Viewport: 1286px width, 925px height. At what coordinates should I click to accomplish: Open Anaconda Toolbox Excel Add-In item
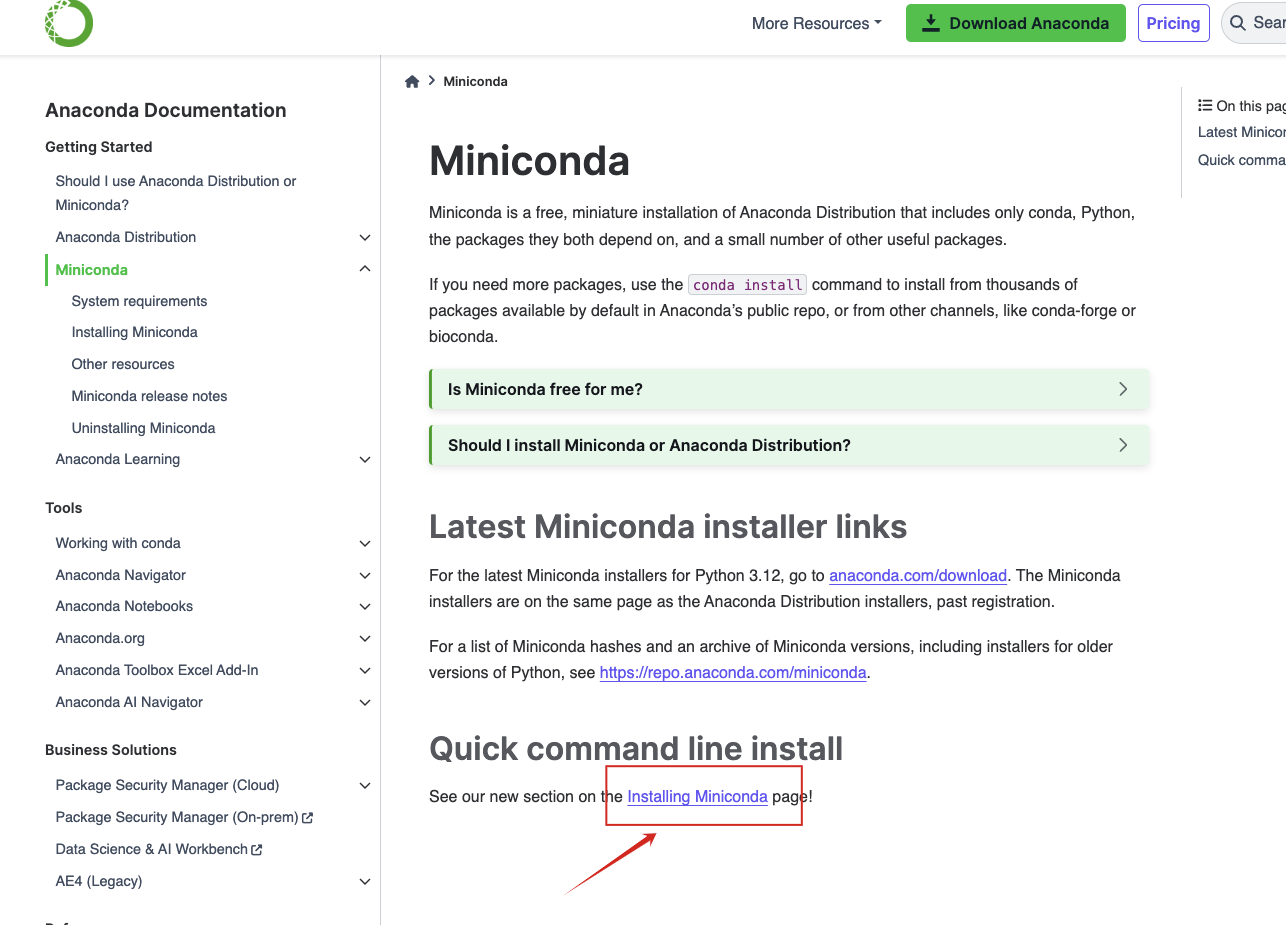click(x=157, y=670)
